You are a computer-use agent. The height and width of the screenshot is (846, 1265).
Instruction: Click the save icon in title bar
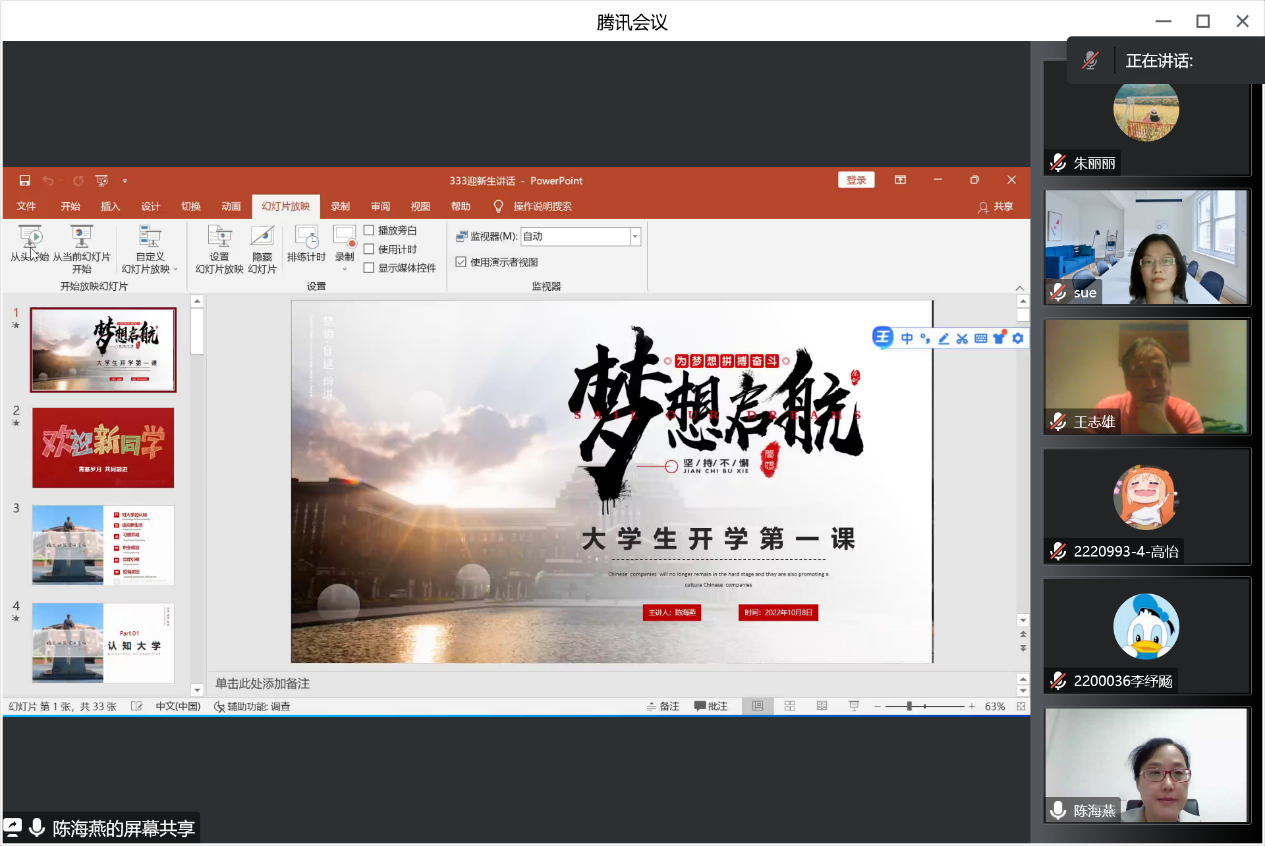coord(25,181)
